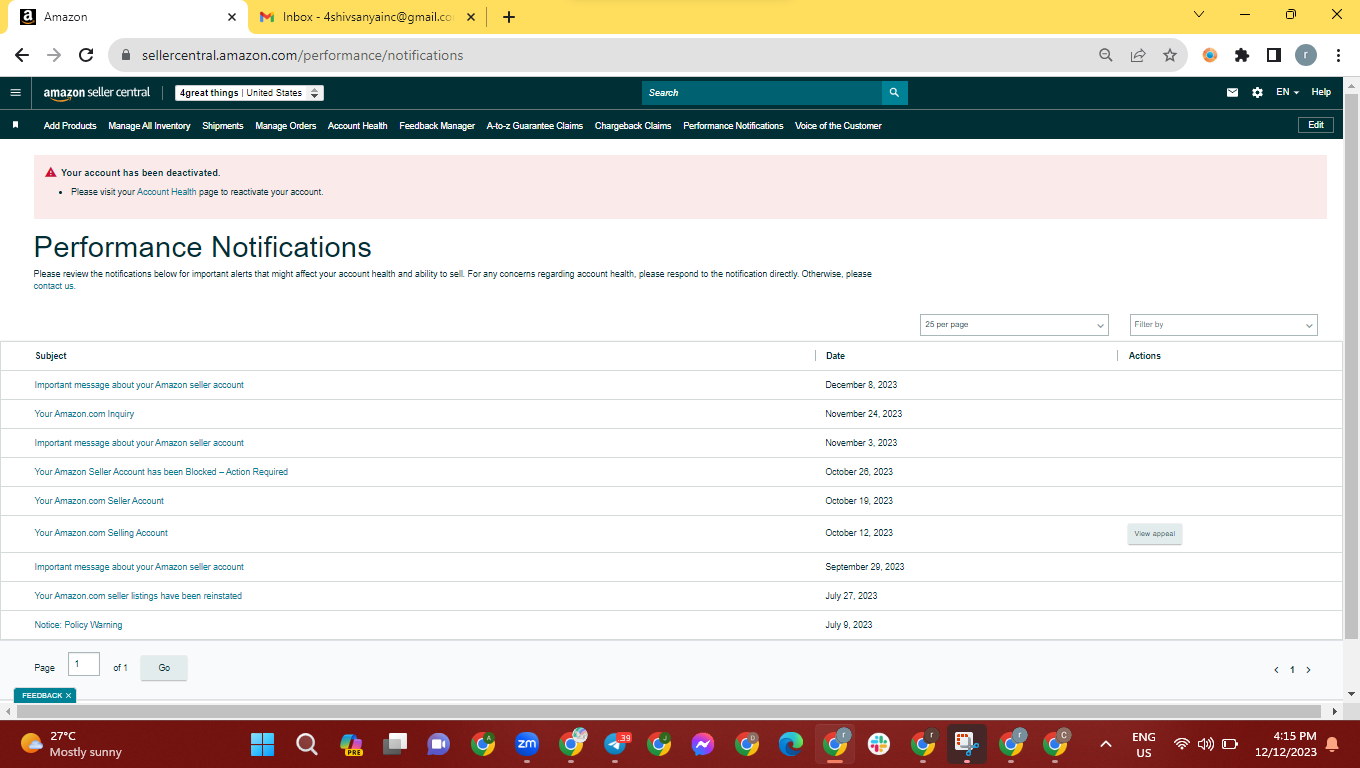The image size is (1360, 768).
Task: Open the Notice: Policy Warning notification
Action: (x=78, y=625)
